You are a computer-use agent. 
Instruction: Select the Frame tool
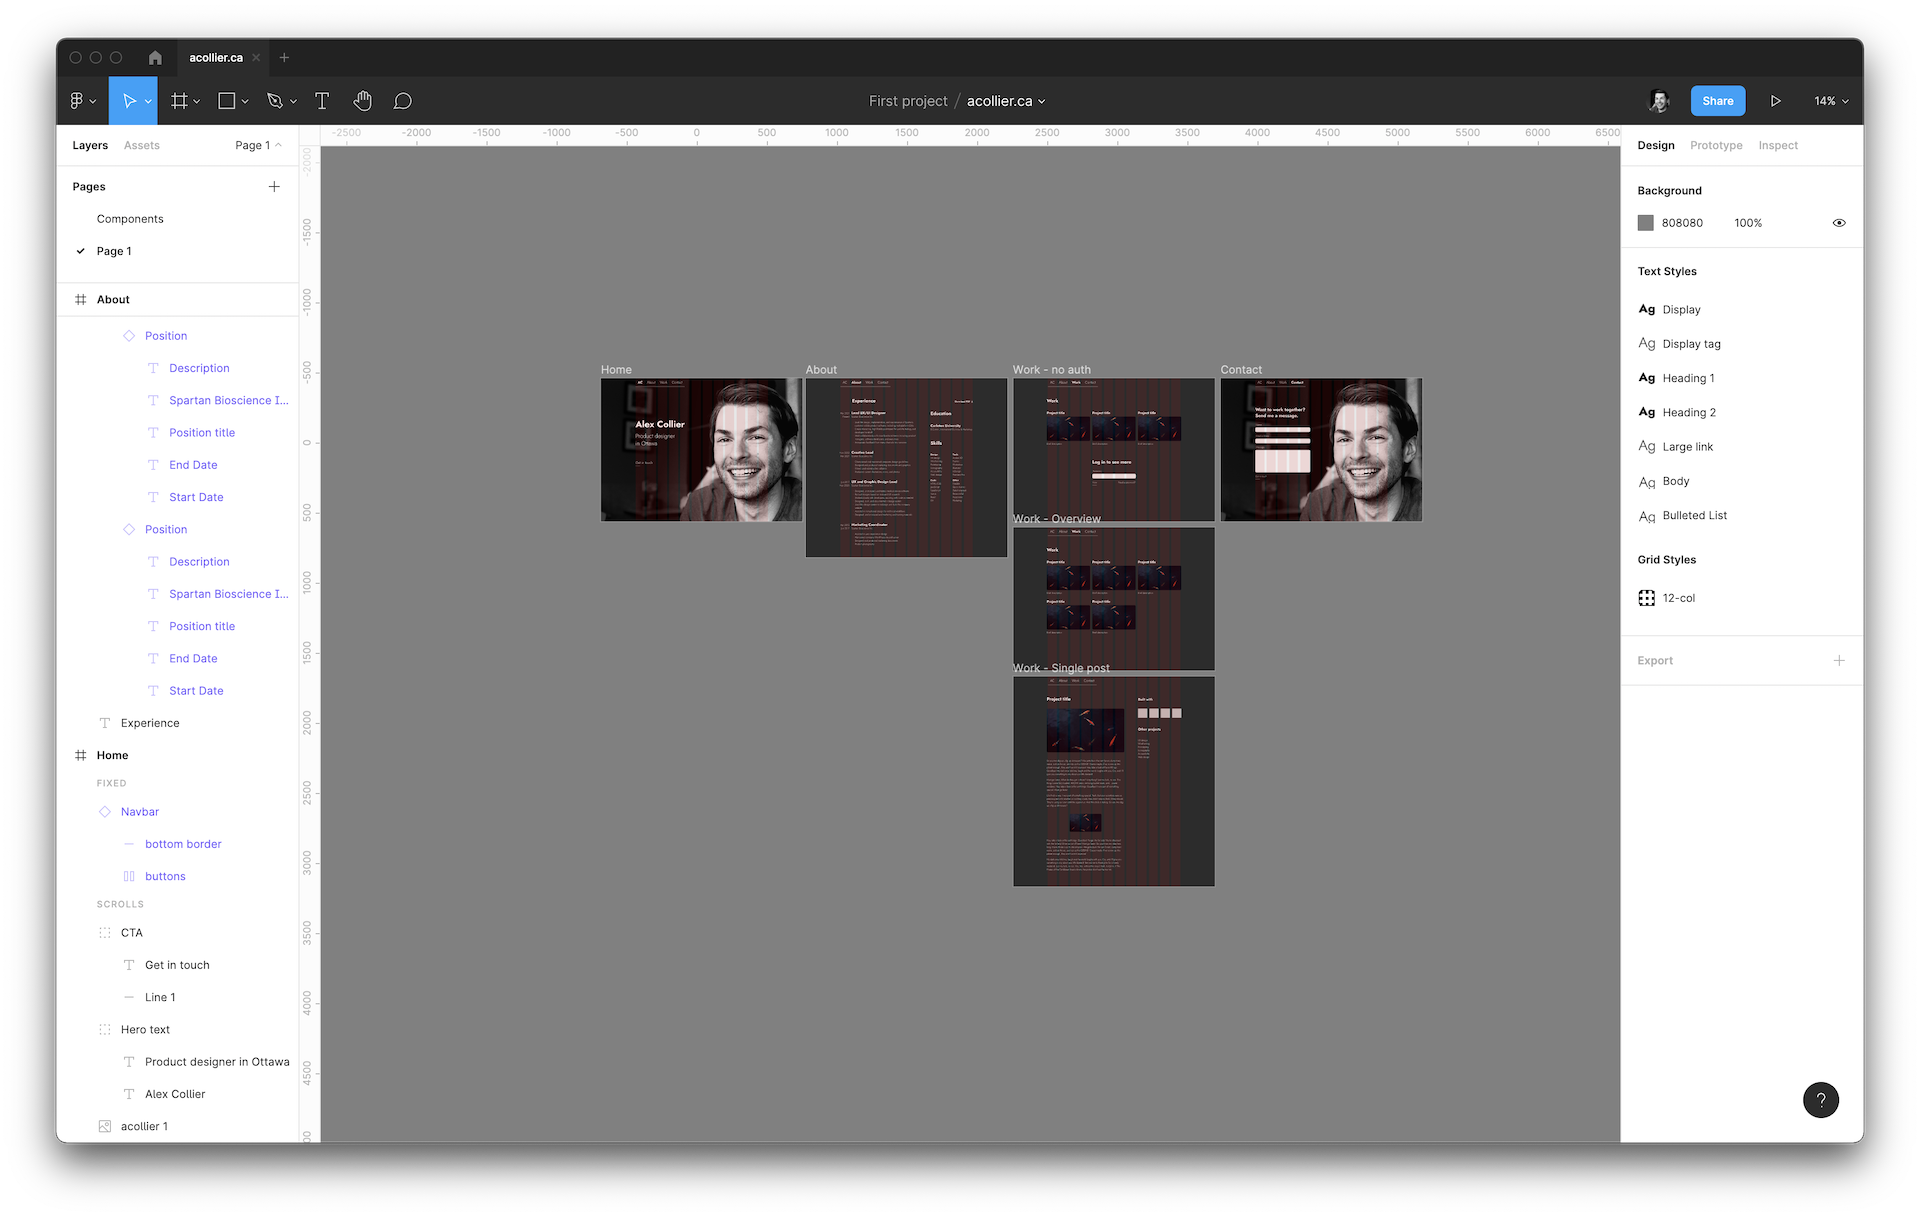[178, 100]
